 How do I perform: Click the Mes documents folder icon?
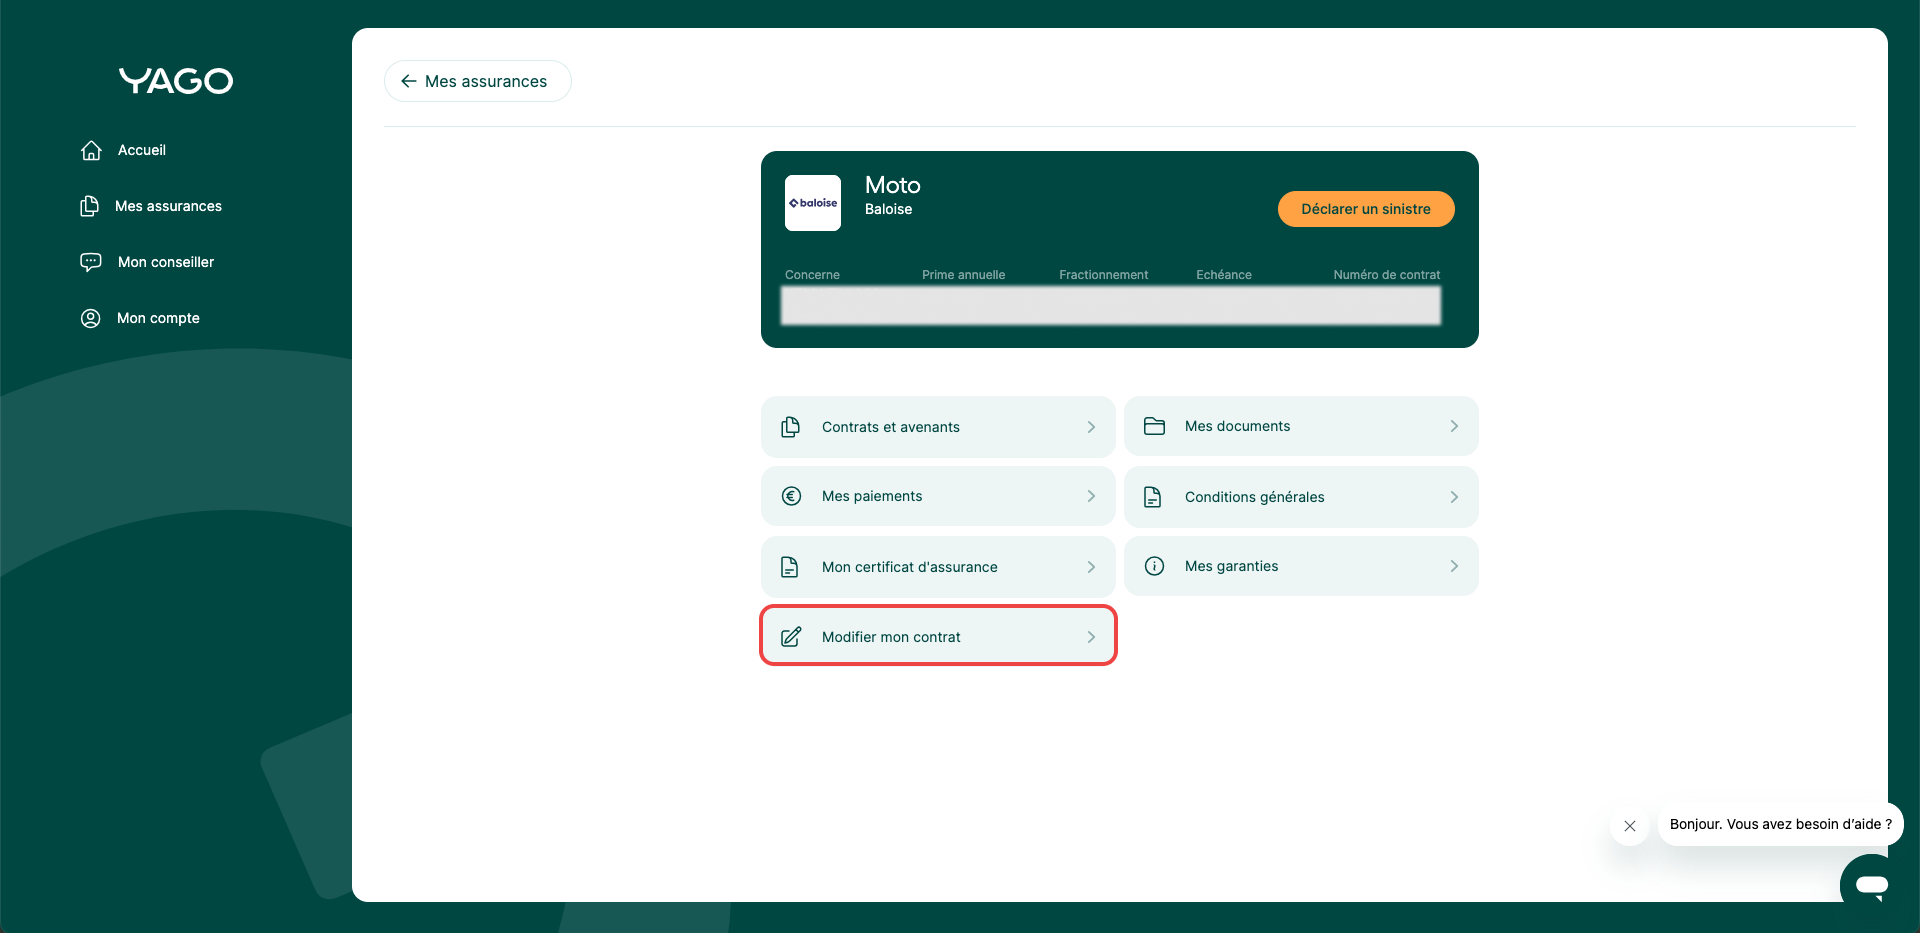pyautogui.click(x=1154, y=426)
